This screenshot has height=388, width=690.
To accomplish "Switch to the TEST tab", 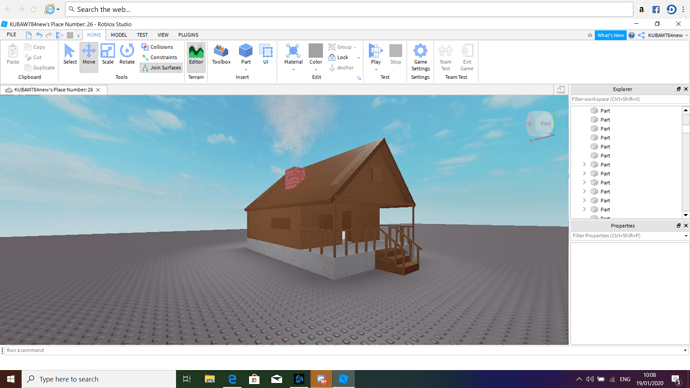I will click(142, 35).
